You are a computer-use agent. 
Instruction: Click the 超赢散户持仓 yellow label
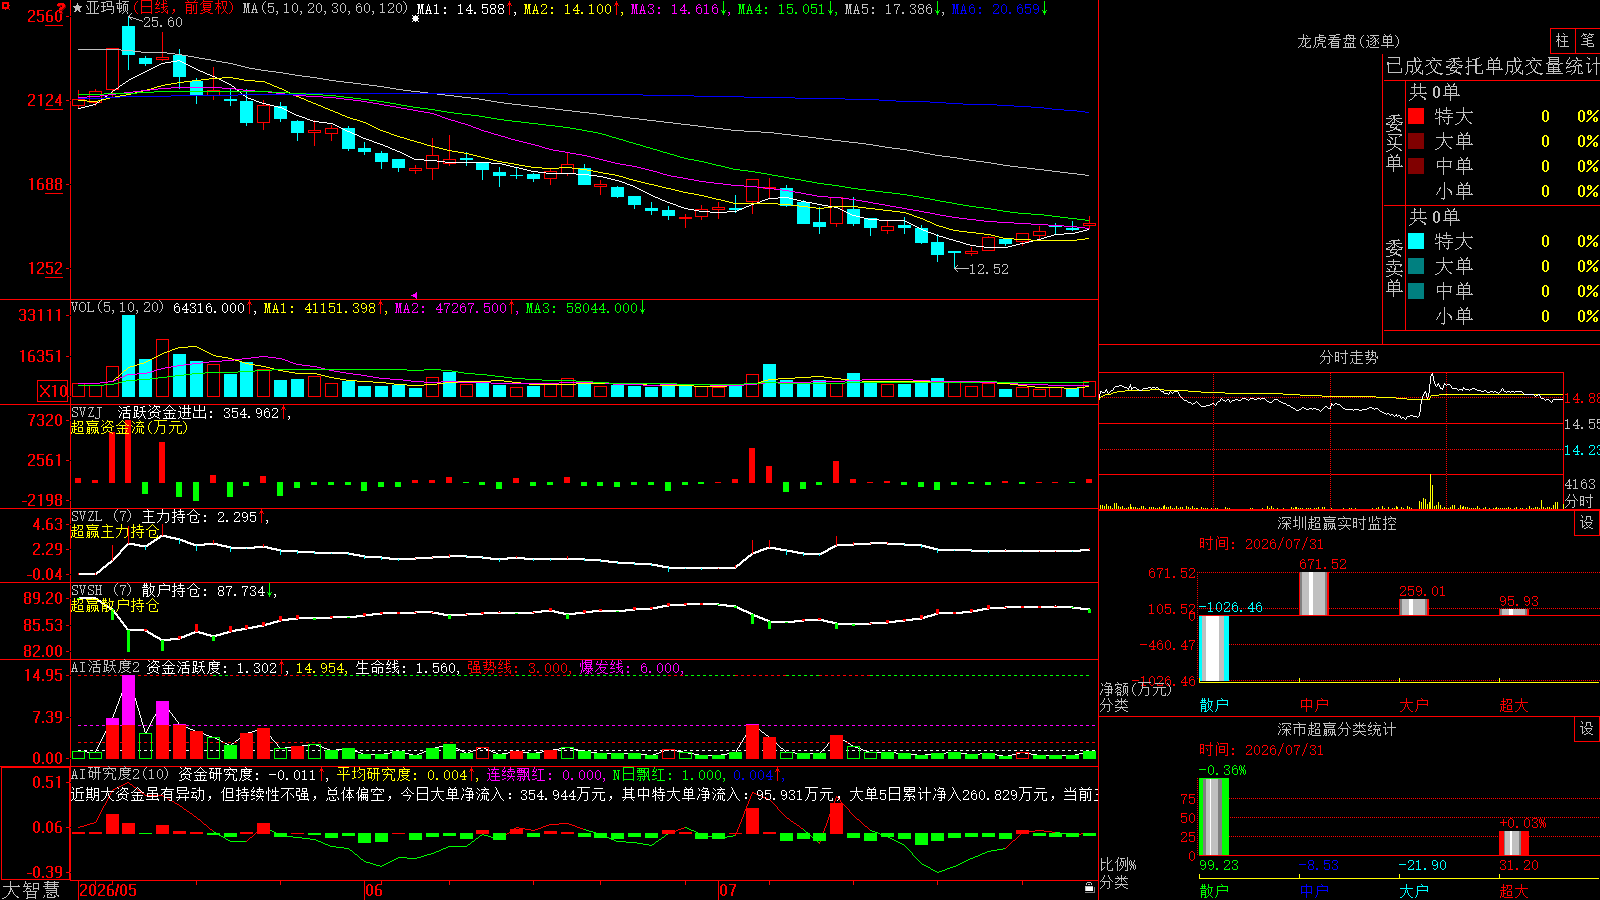[115, 605]
